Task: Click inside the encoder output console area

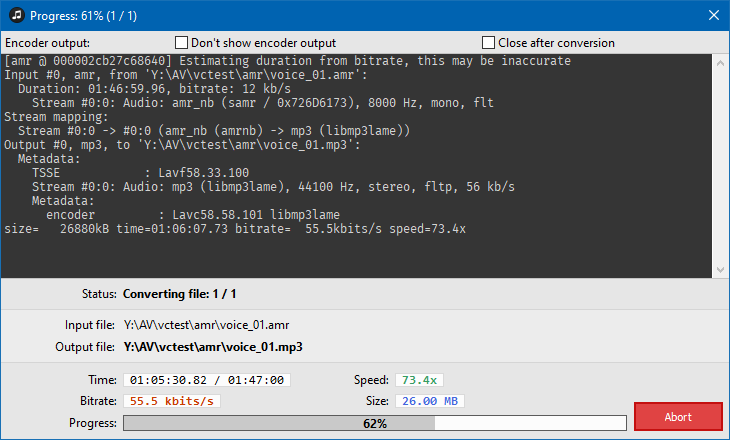Action: [x=356, y=254]
